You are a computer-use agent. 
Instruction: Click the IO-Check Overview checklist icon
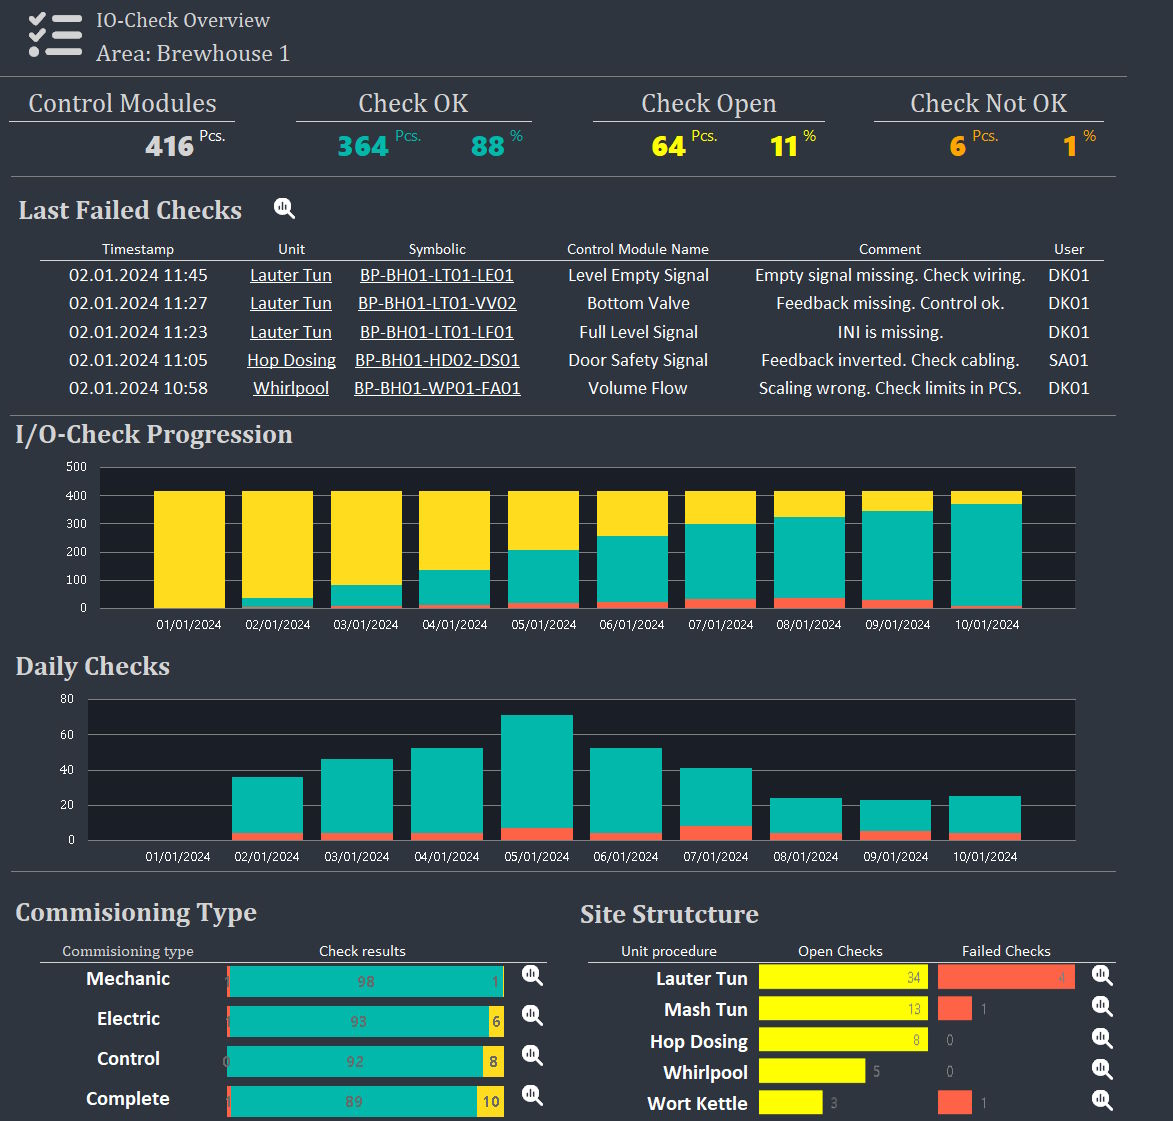pos(55,35)
